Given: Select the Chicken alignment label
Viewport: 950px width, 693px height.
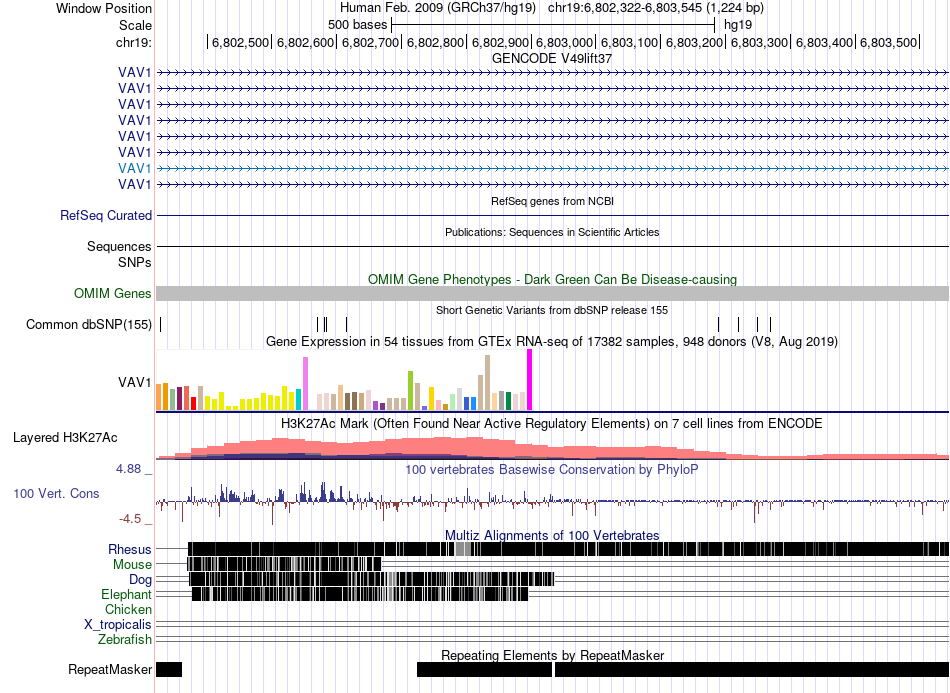Looking at the screenshot, I should point(128,609).
